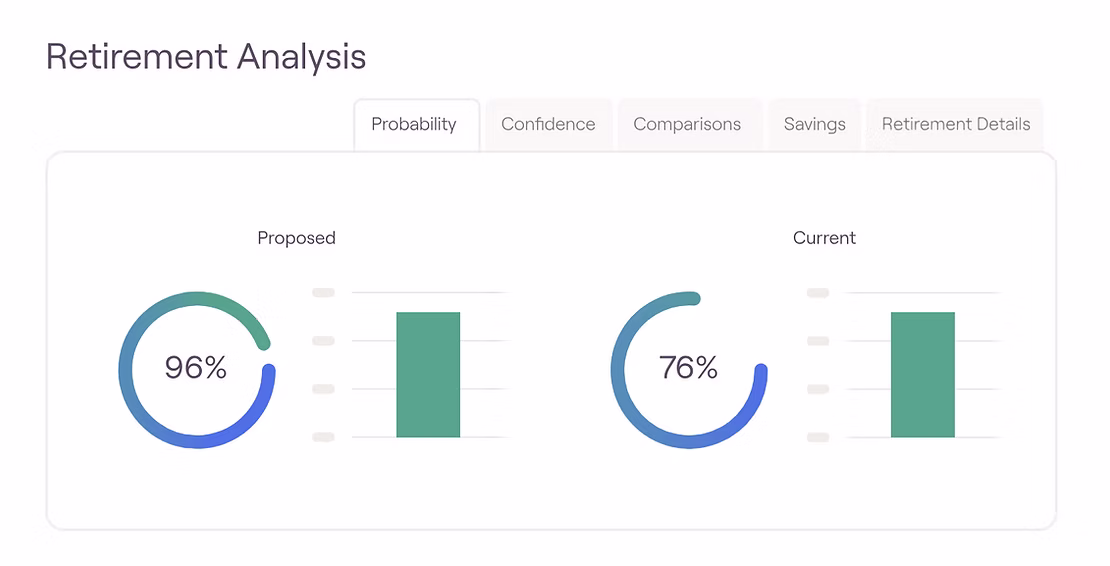Open the Retirement Details tab
Image resolution: width=1110 pixels, height=566 pixels.
click(955, 125)
